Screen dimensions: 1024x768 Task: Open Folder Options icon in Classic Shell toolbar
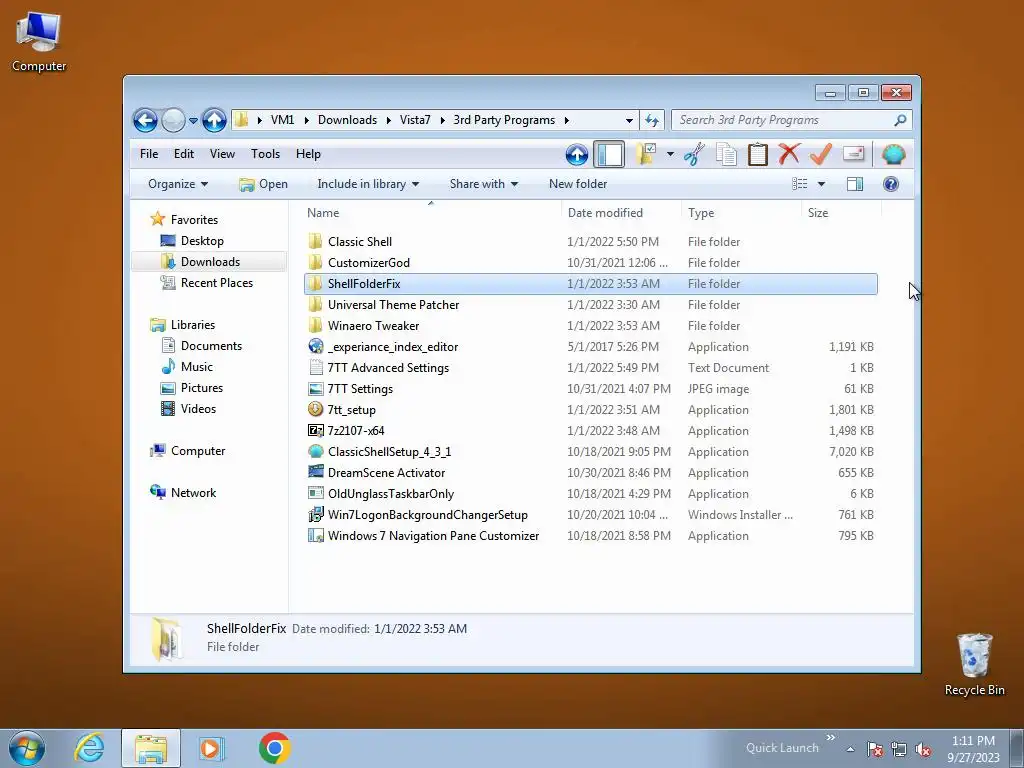[645, 154]
